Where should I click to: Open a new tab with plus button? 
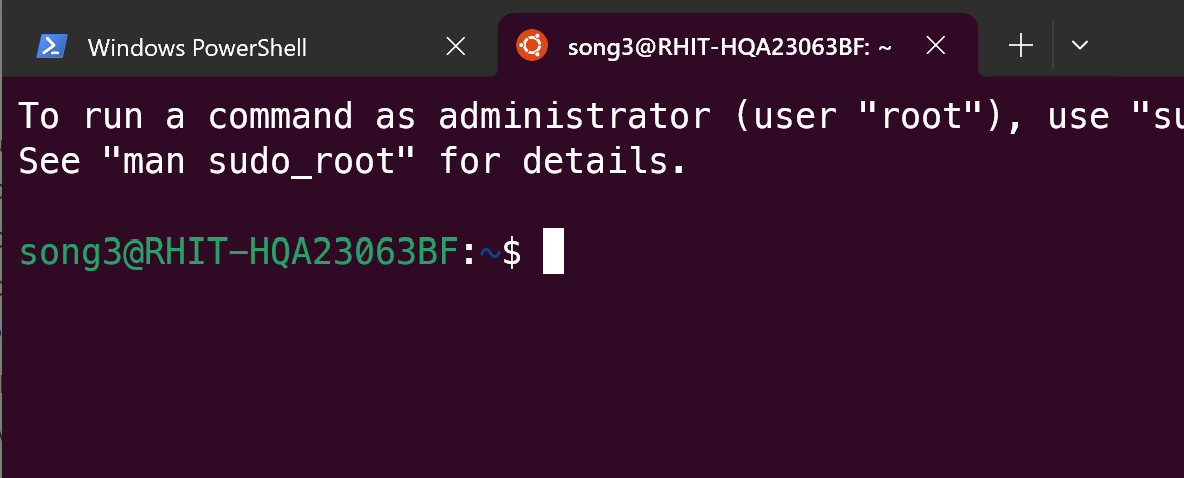tap(1020, 45)
